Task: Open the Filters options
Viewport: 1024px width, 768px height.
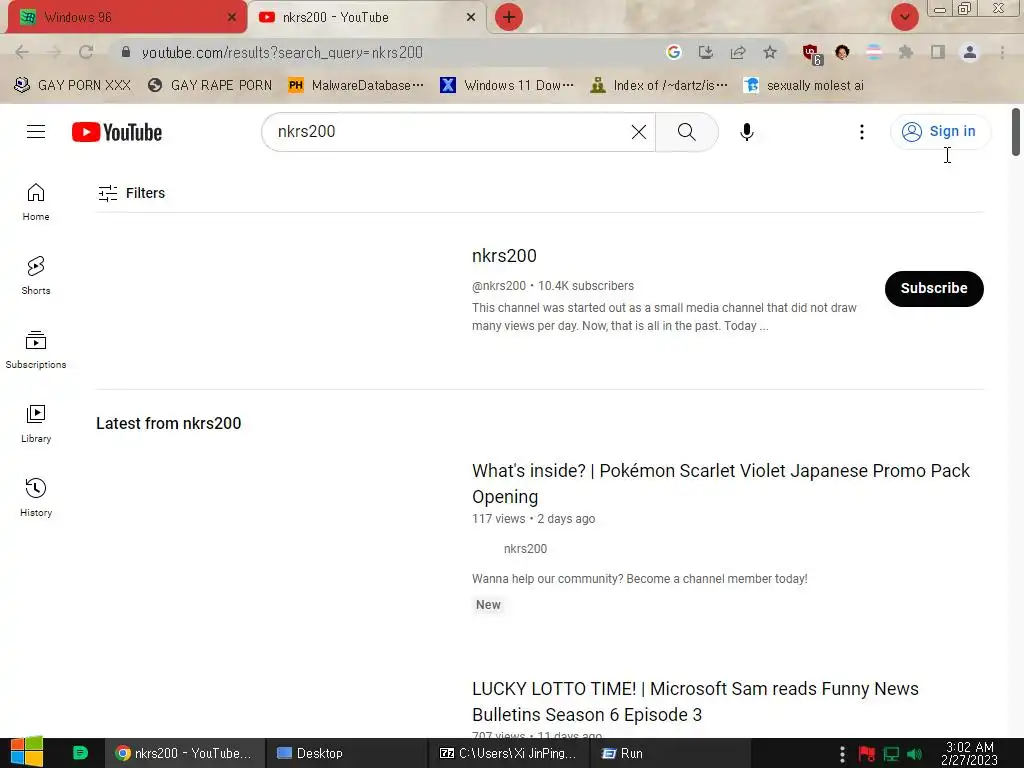Action: click(131, 193)
